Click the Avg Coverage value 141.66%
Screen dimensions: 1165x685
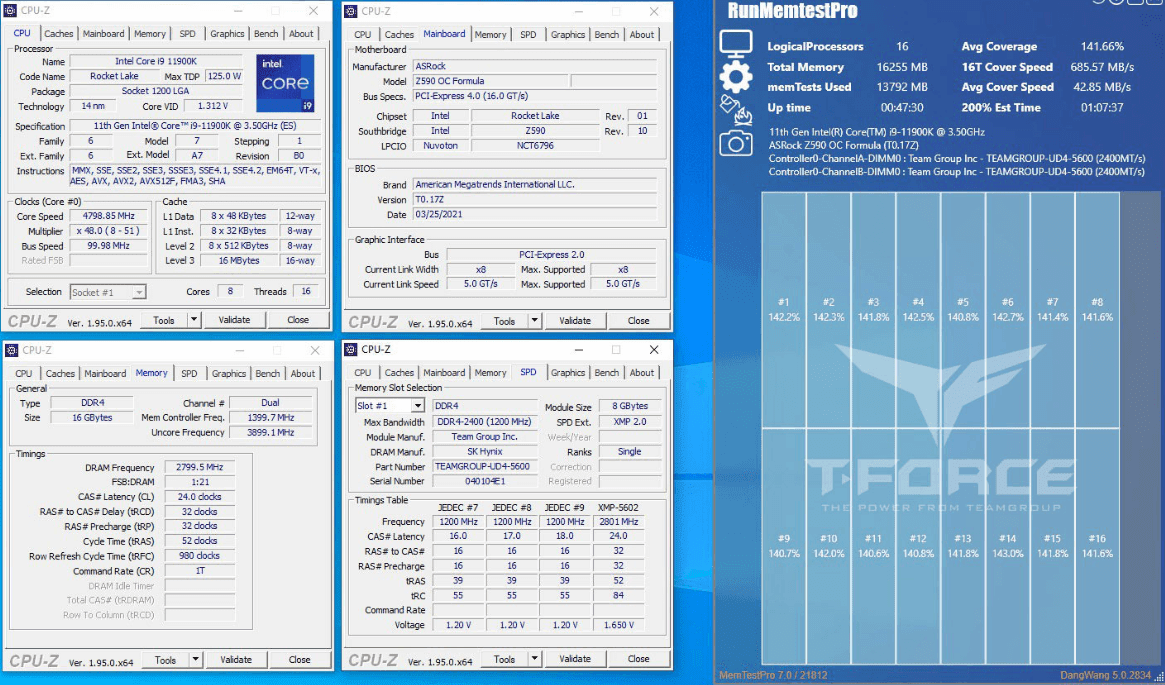1102,46
